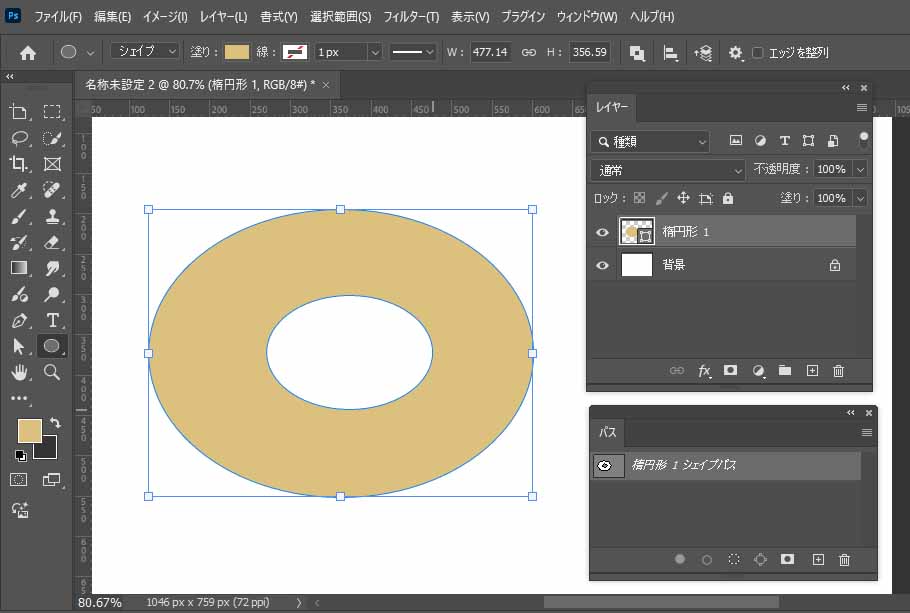Screen dimensions: 910x613
Task: Select the Zoom tool
Action: [x=52, y=372]
